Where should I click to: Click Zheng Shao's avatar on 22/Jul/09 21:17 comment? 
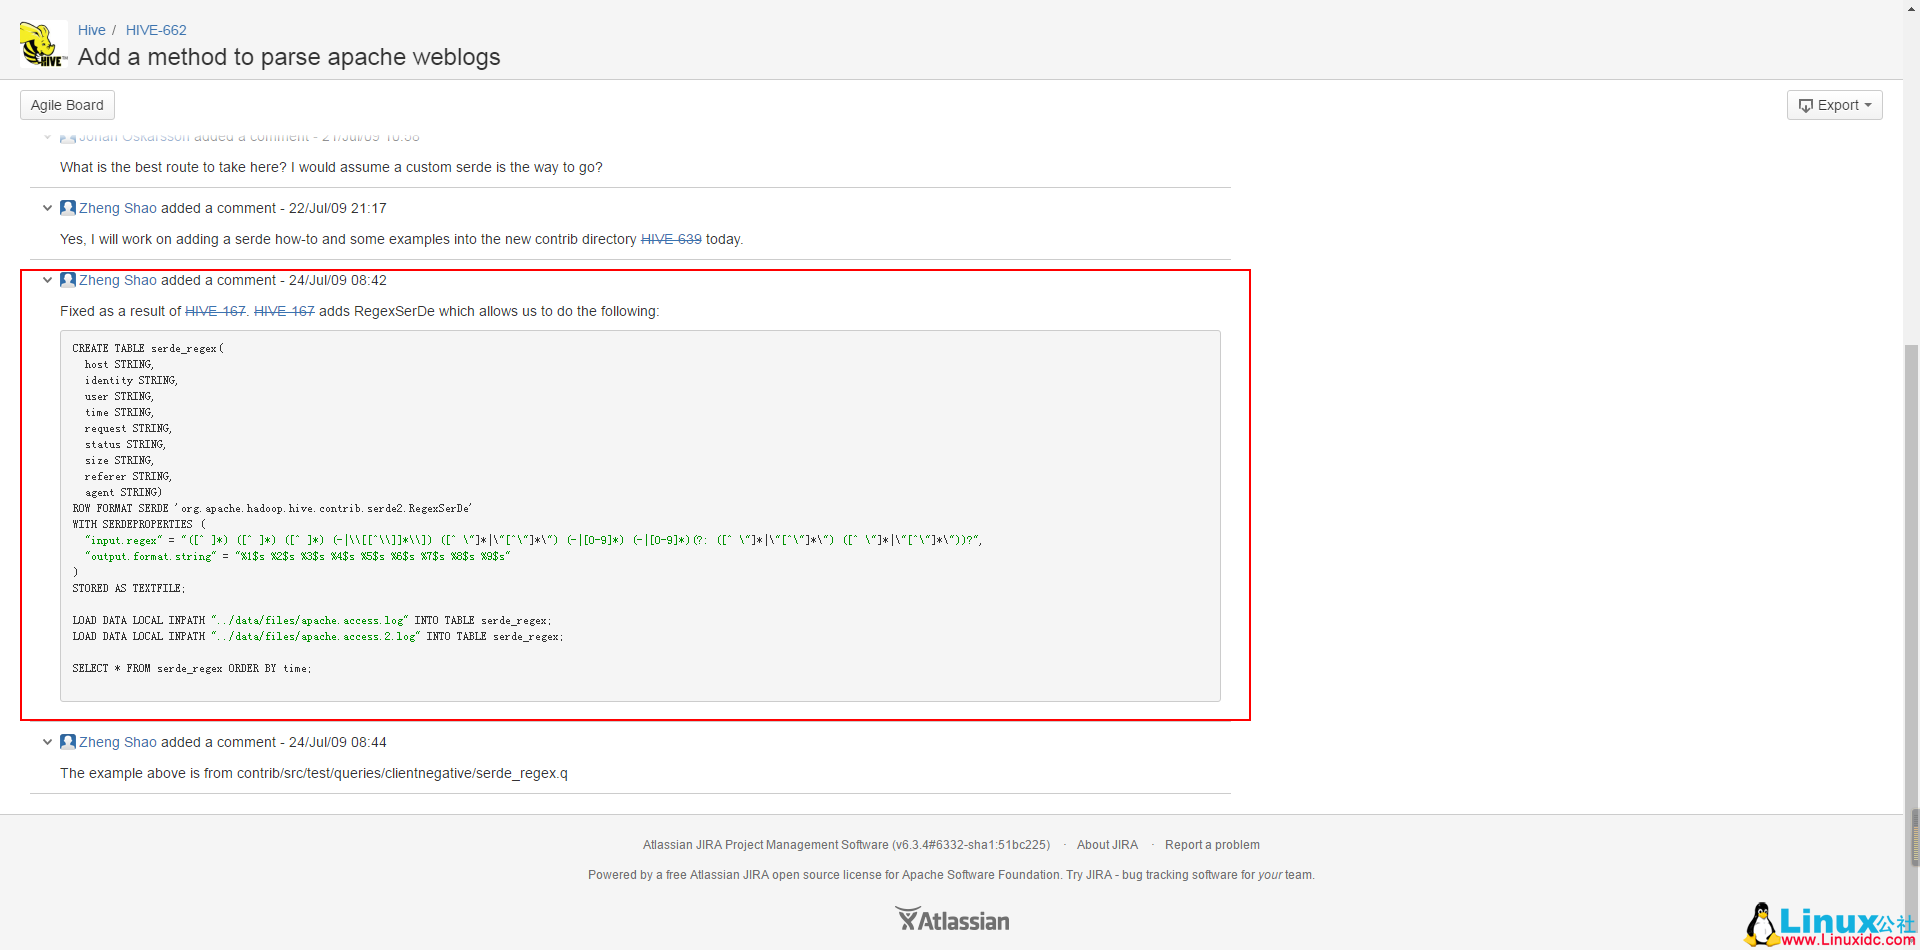point(68,208)
